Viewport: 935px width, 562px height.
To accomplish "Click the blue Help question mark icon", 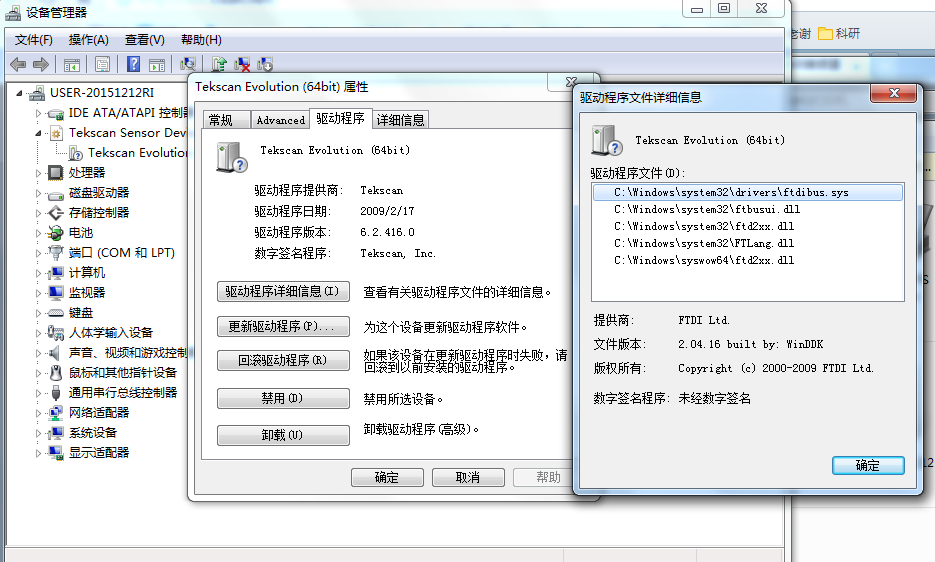I will tap(134, 64).
